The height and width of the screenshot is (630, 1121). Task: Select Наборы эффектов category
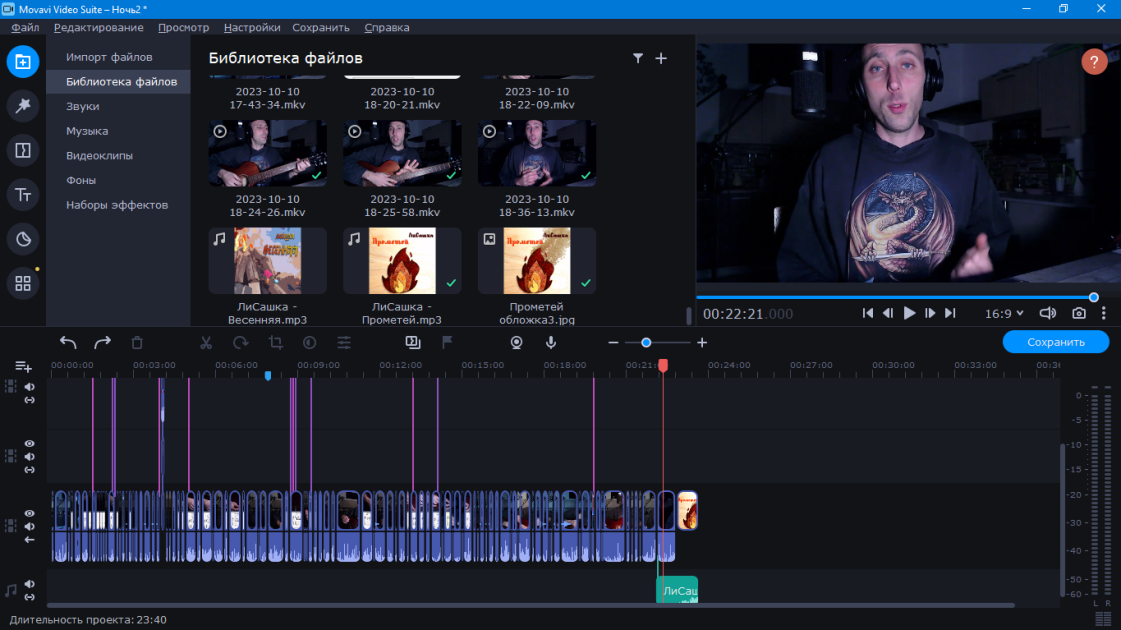(119, 205)
